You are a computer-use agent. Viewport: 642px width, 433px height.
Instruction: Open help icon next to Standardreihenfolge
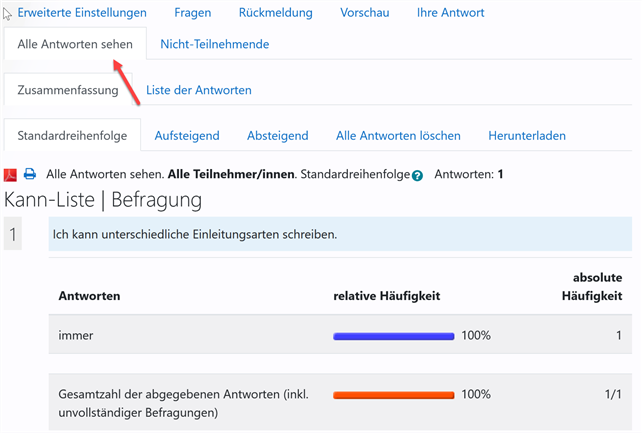(x=417, y=175)
